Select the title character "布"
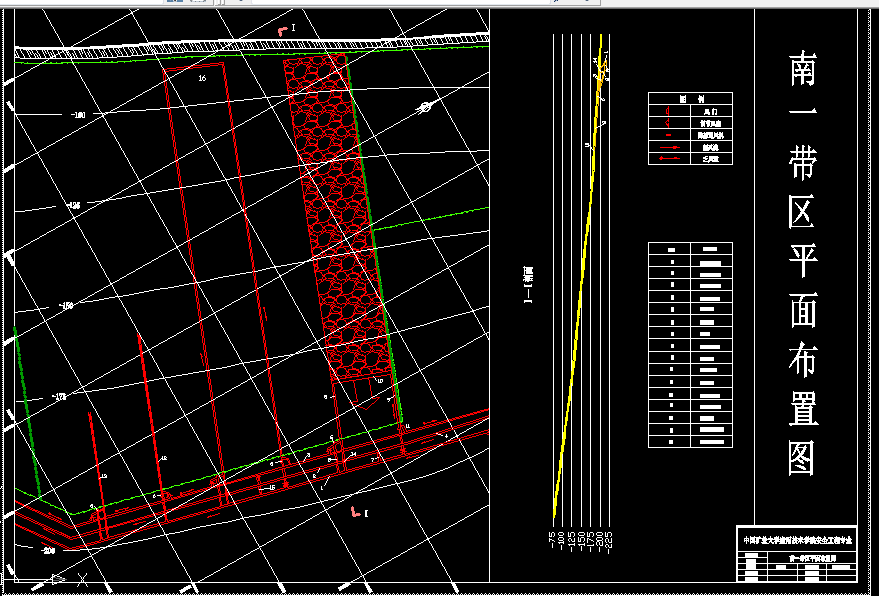 coord(803,359)
